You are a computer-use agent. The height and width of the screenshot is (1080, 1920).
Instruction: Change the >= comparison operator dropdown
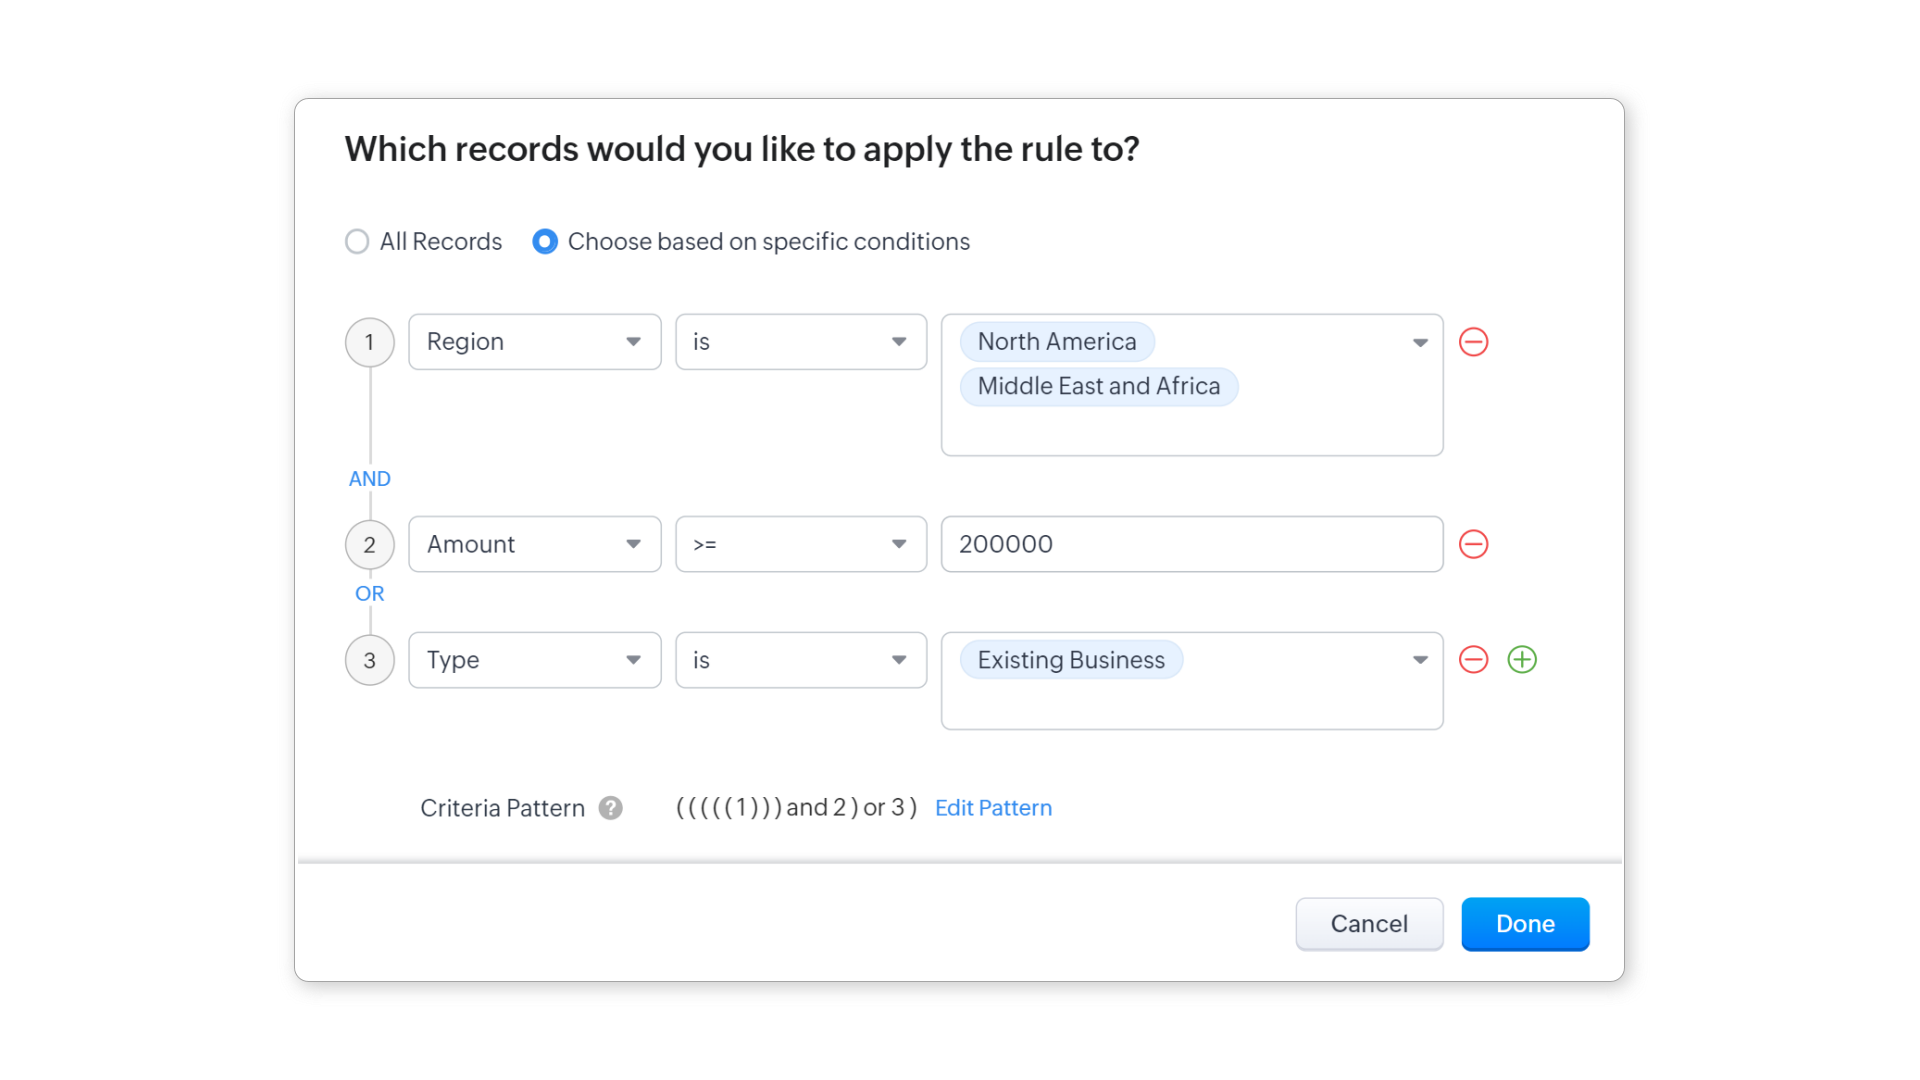pyautogui.click(x=800, y=544)
